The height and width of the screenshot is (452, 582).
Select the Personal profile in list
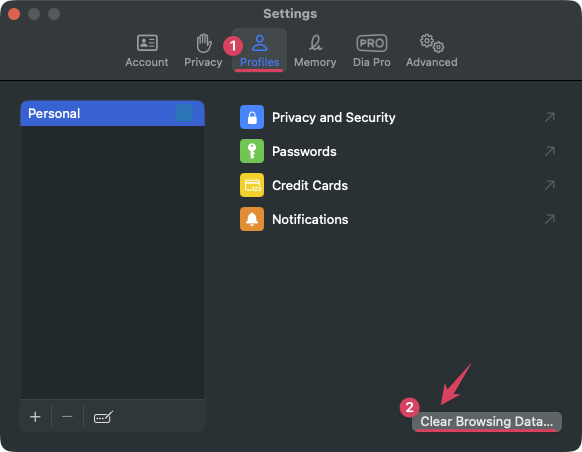click(x=112, y=113)
